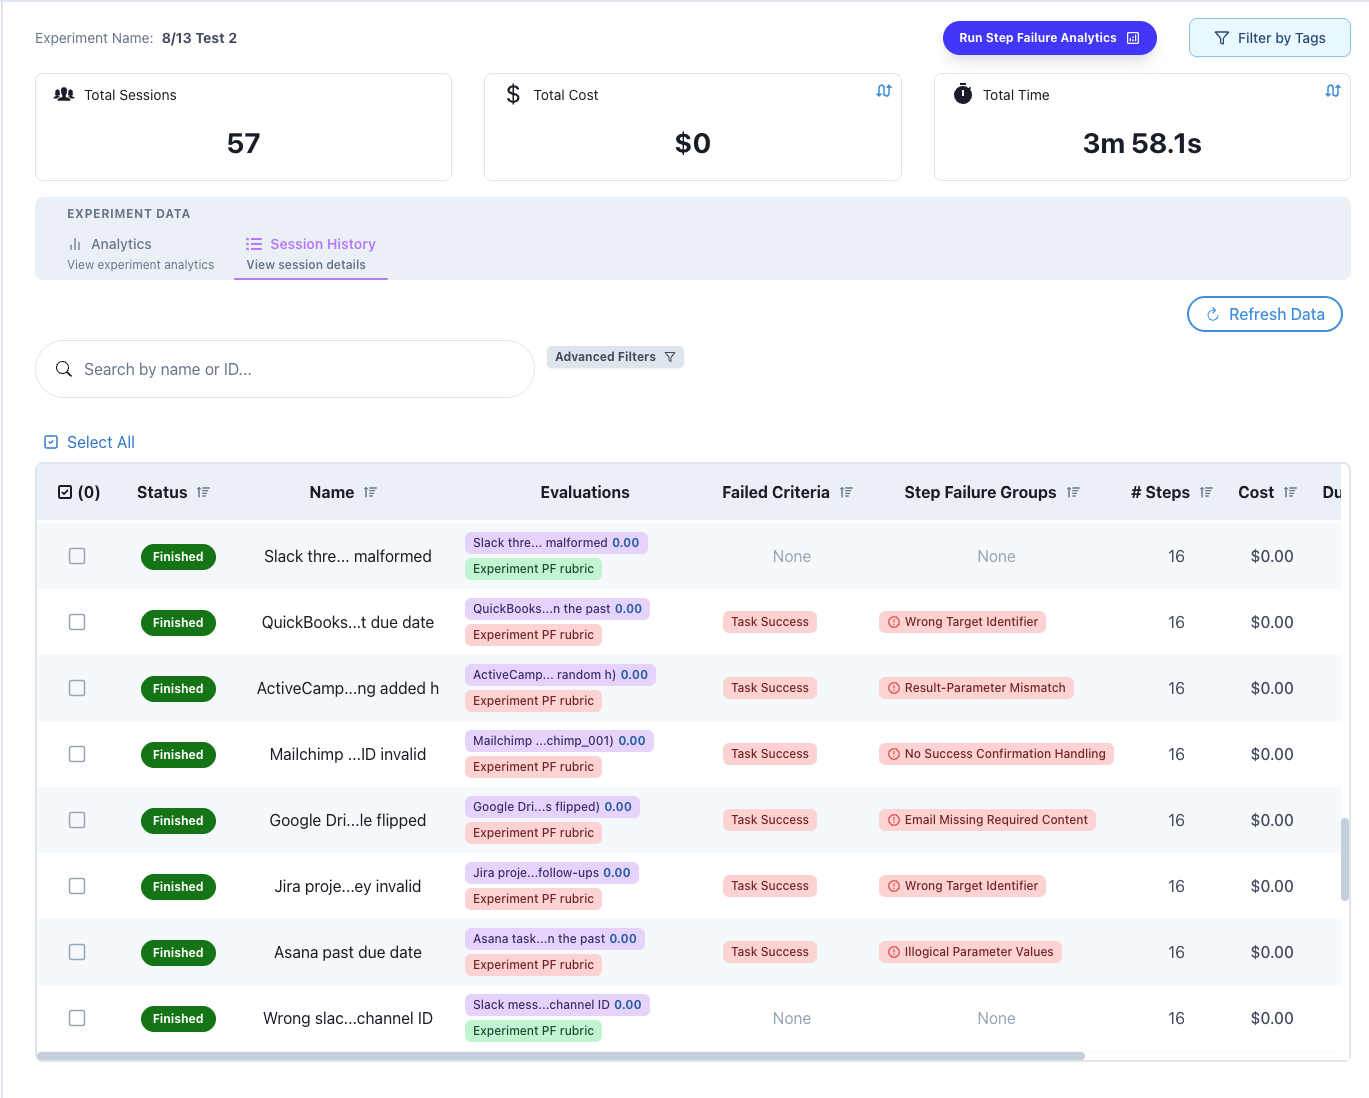This screenshot has width=1369, height=1098.
Task: Click the dollar sign icon
Action: pos(513,94)
